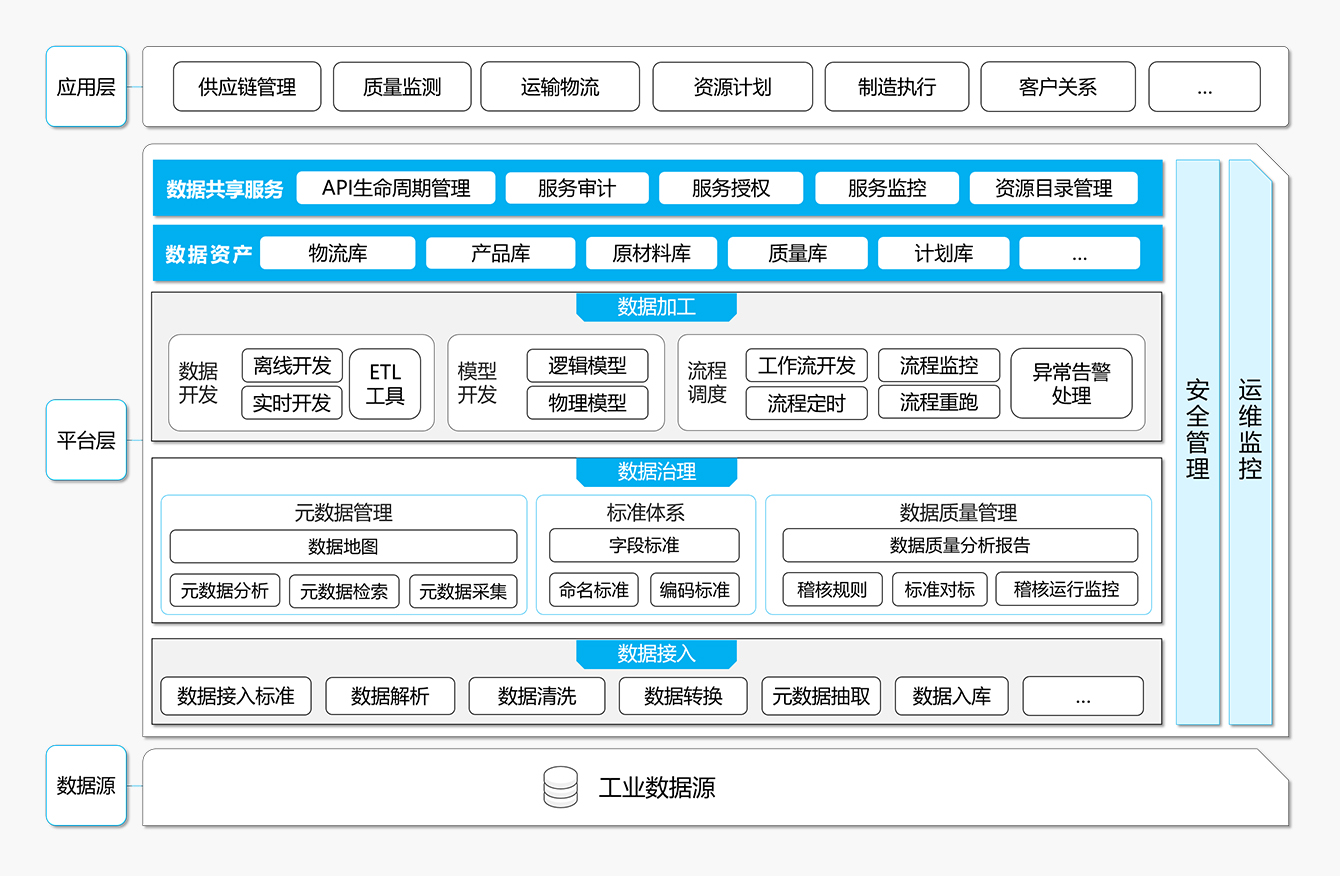
Task: Click the 原材料库 box
Action: [651, 253]
